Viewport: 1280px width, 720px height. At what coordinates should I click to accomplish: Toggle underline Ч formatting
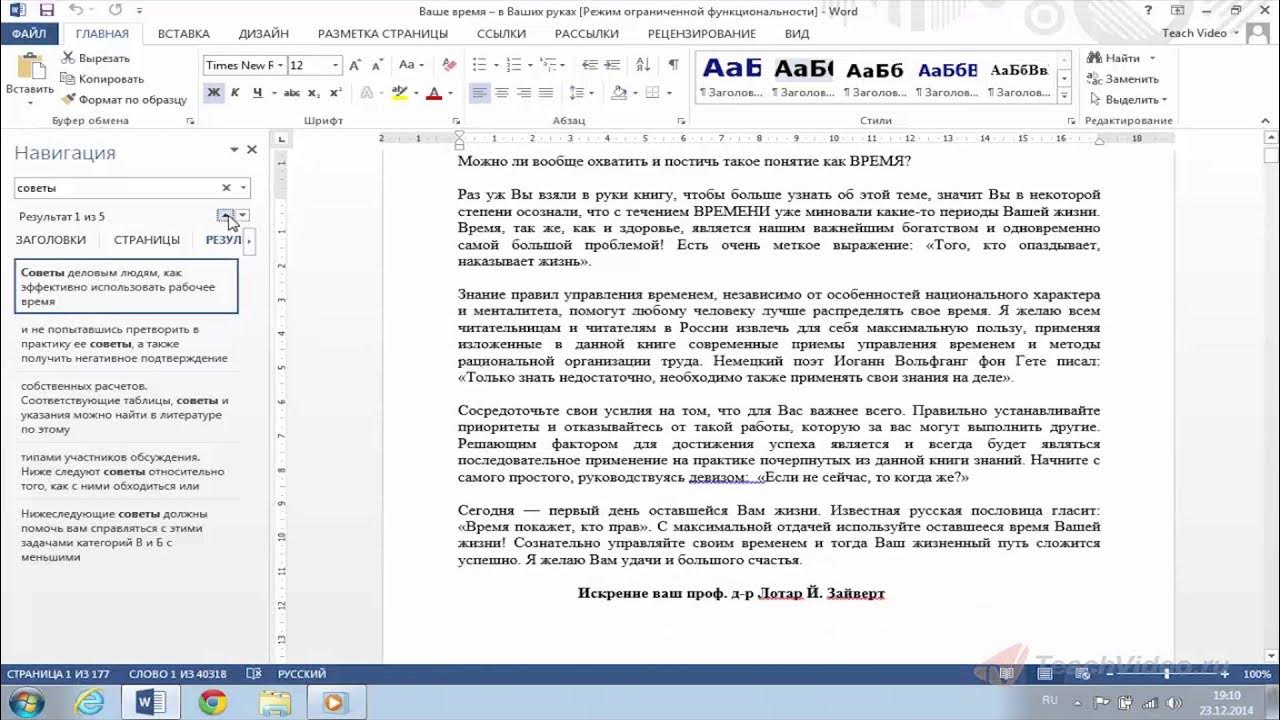coord(258,93)
